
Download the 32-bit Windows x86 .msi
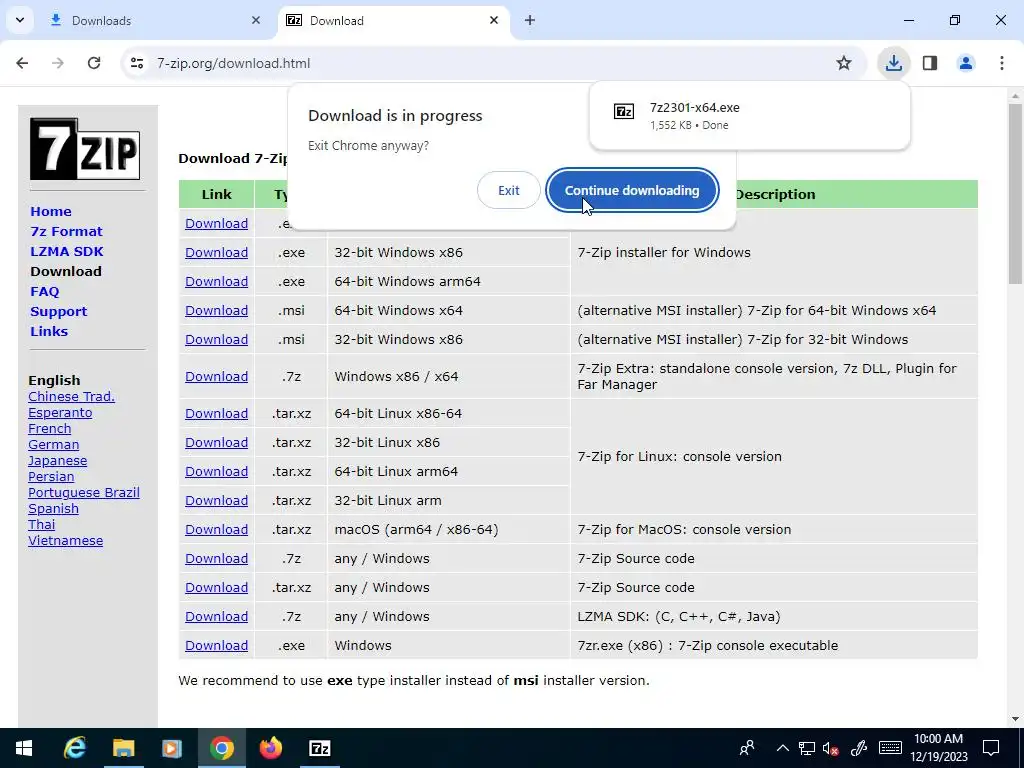pyautogui.click(x=216, y=340)
